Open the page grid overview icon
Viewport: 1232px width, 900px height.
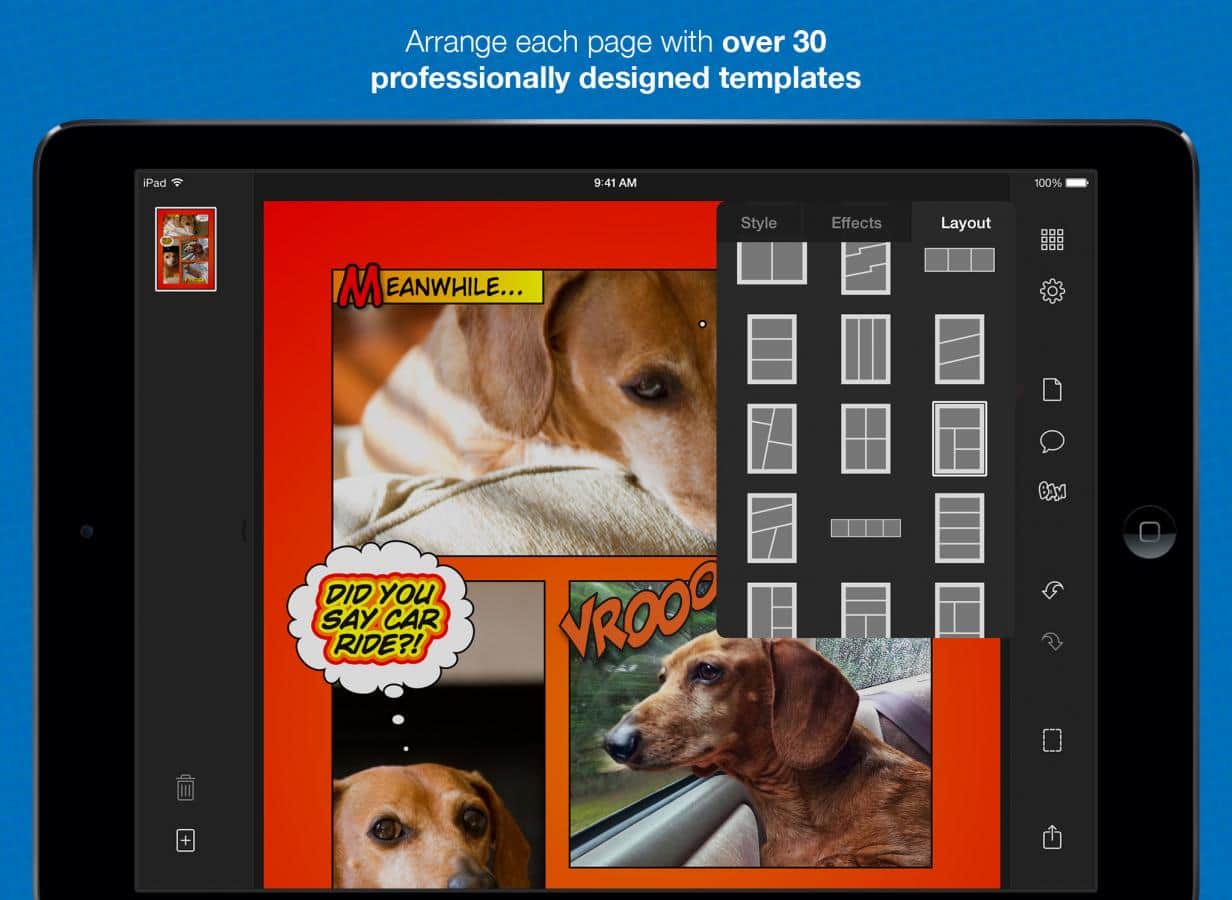(x=1052, y=239)
